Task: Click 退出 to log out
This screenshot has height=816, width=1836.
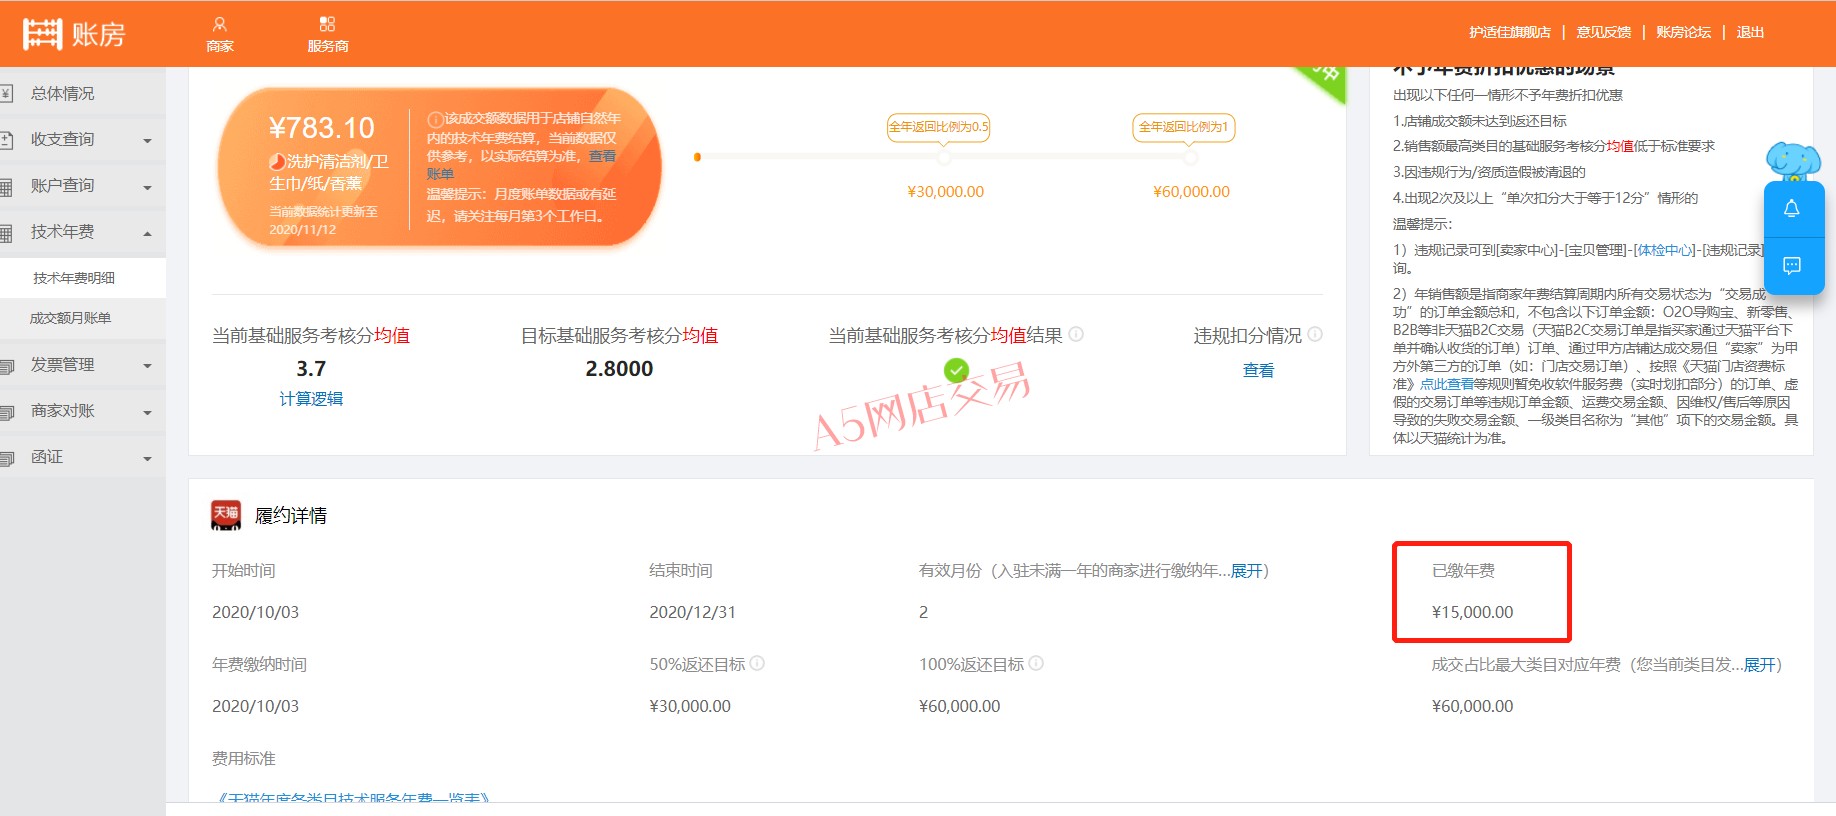Action: pyautogui.click(x=1750, y=32)
